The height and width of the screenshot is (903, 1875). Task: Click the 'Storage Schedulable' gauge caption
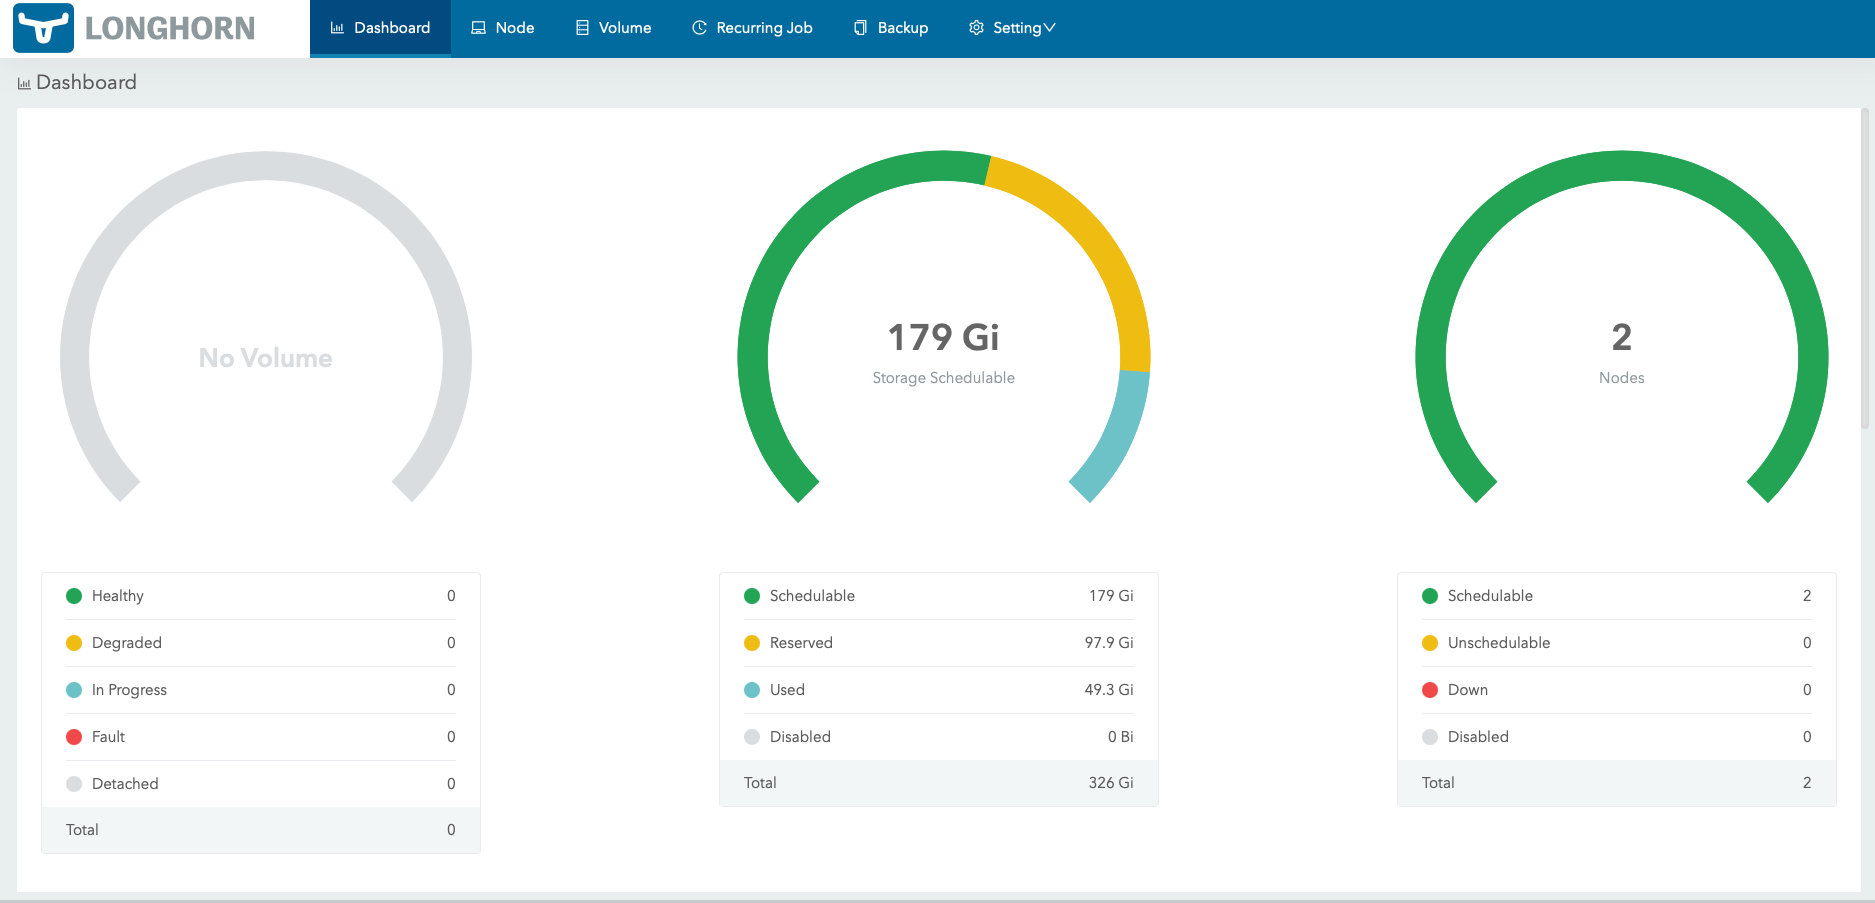pos(943,378)
